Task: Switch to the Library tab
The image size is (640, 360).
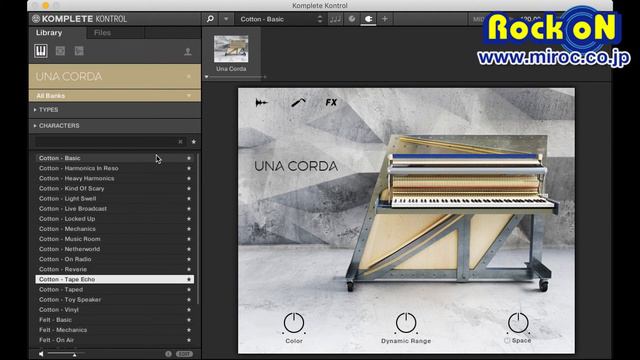Action: 49,33
